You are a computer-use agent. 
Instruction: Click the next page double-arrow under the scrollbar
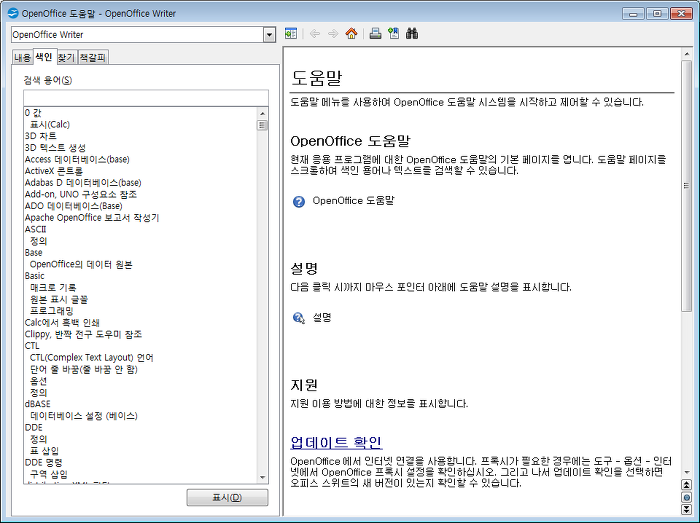pos(687,509)
